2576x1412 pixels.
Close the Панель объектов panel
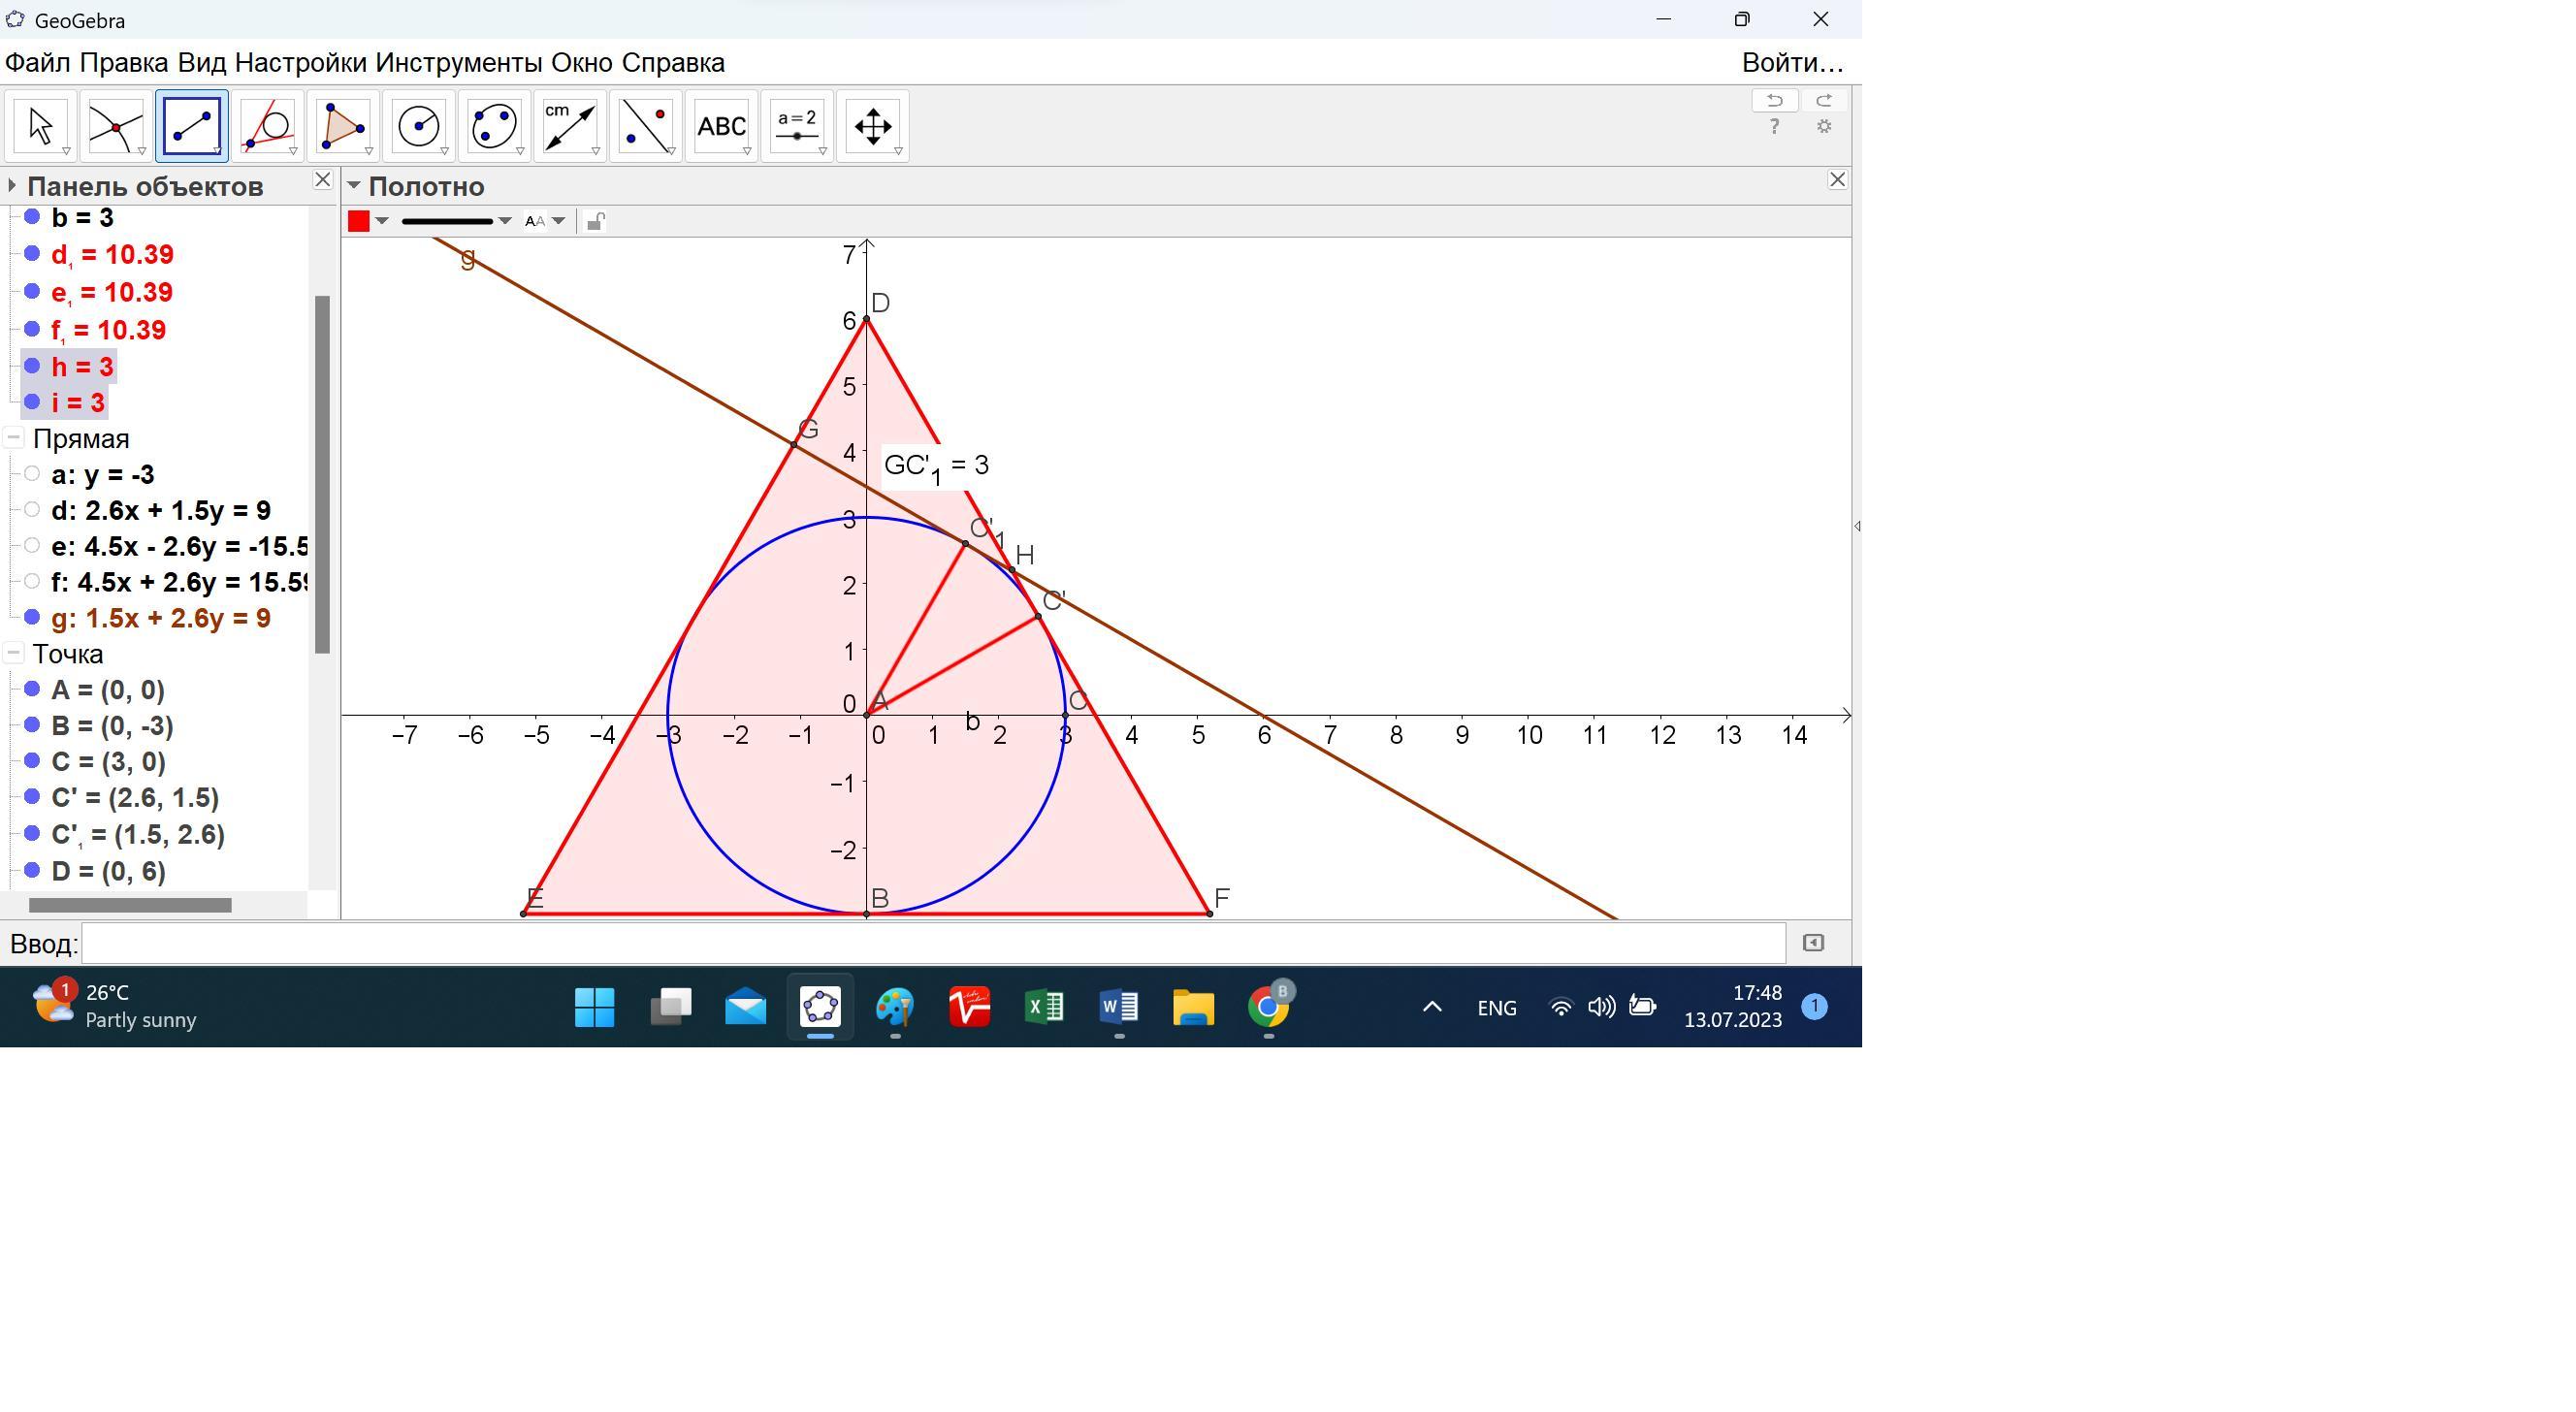click(322, 180)
